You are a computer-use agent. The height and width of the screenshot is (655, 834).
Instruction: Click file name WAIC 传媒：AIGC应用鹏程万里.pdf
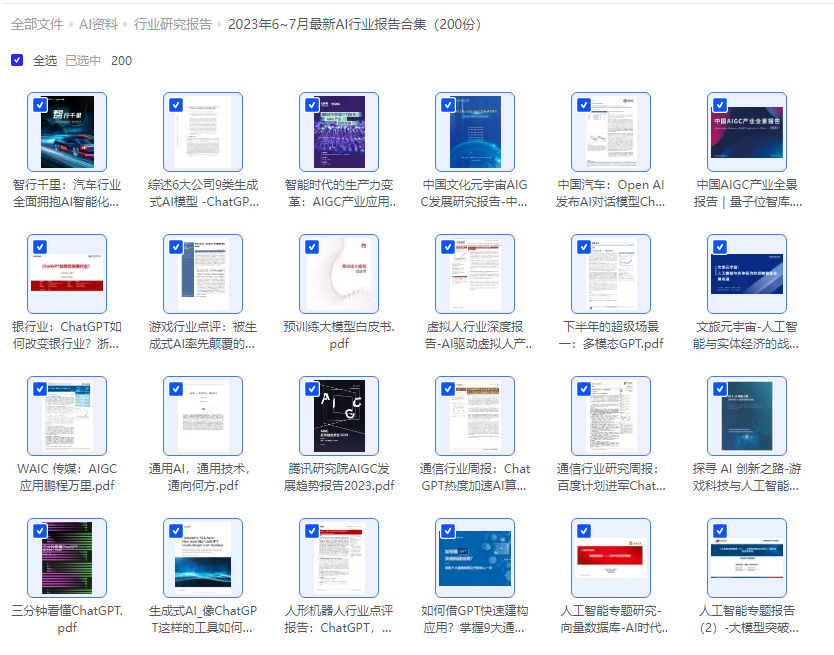(67, 477)
